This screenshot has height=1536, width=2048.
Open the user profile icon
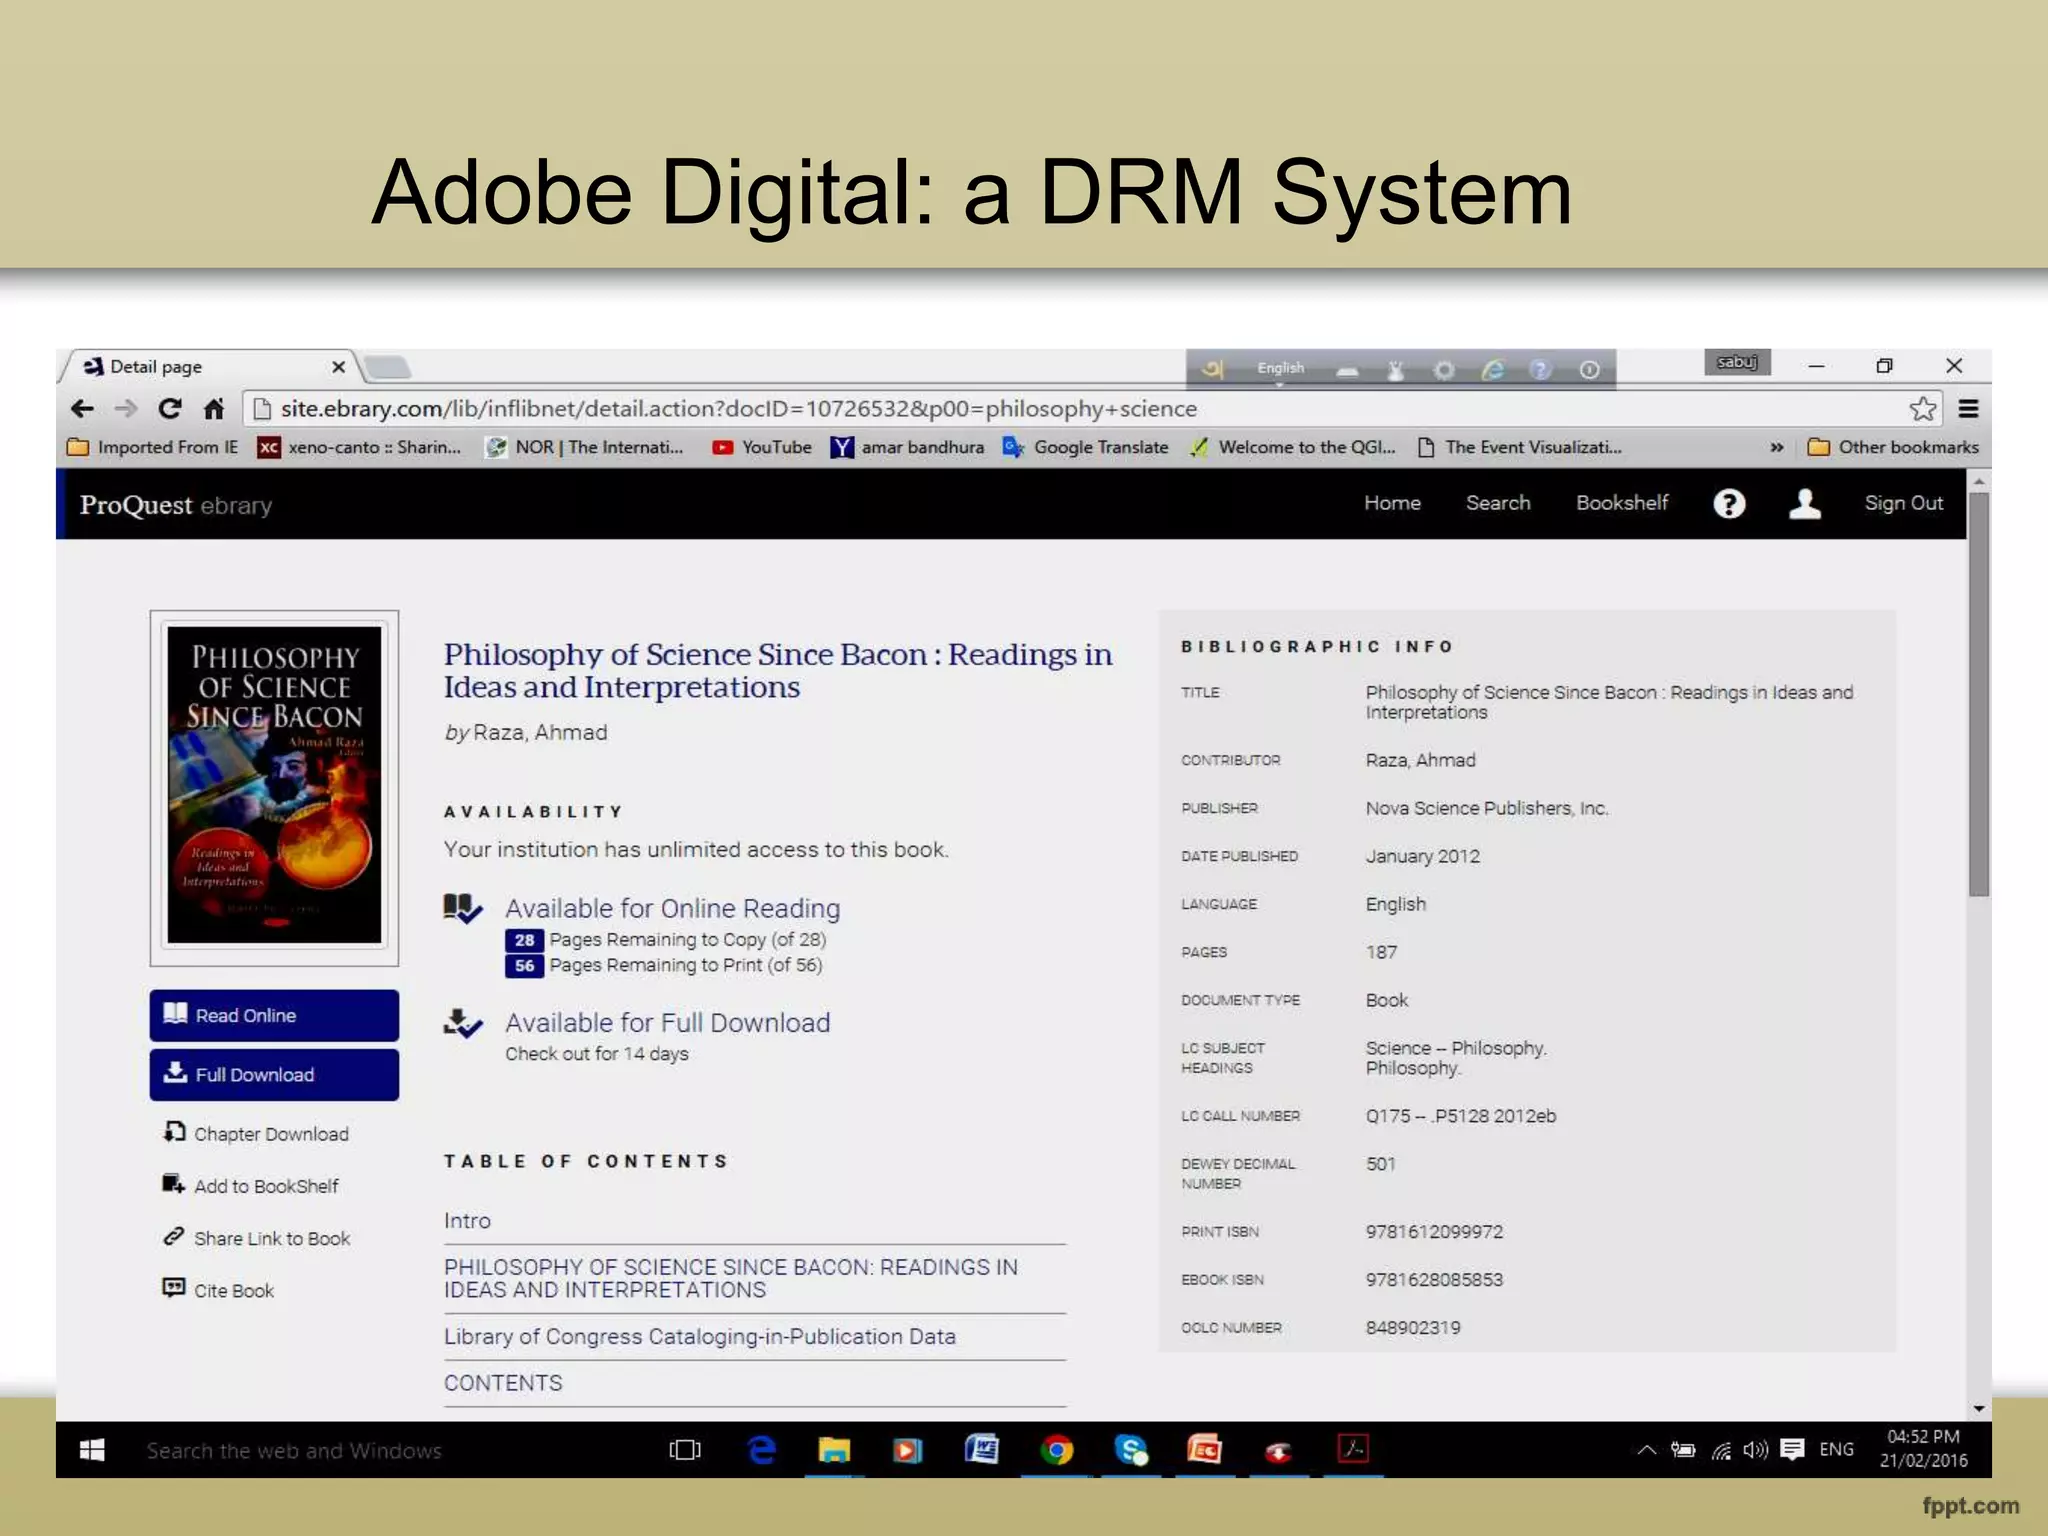[x=1805, y=503]
